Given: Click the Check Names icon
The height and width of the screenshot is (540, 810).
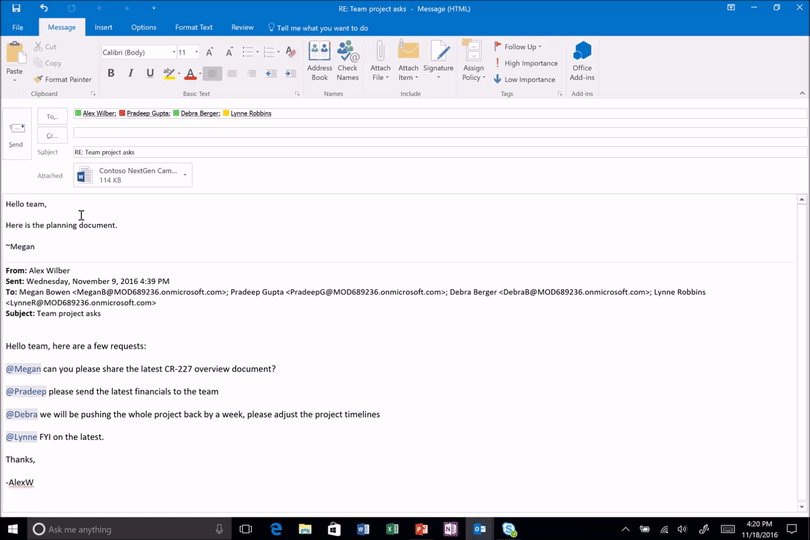Looking at the screenshot, I should pyautogui.click(x=347, y=61).
